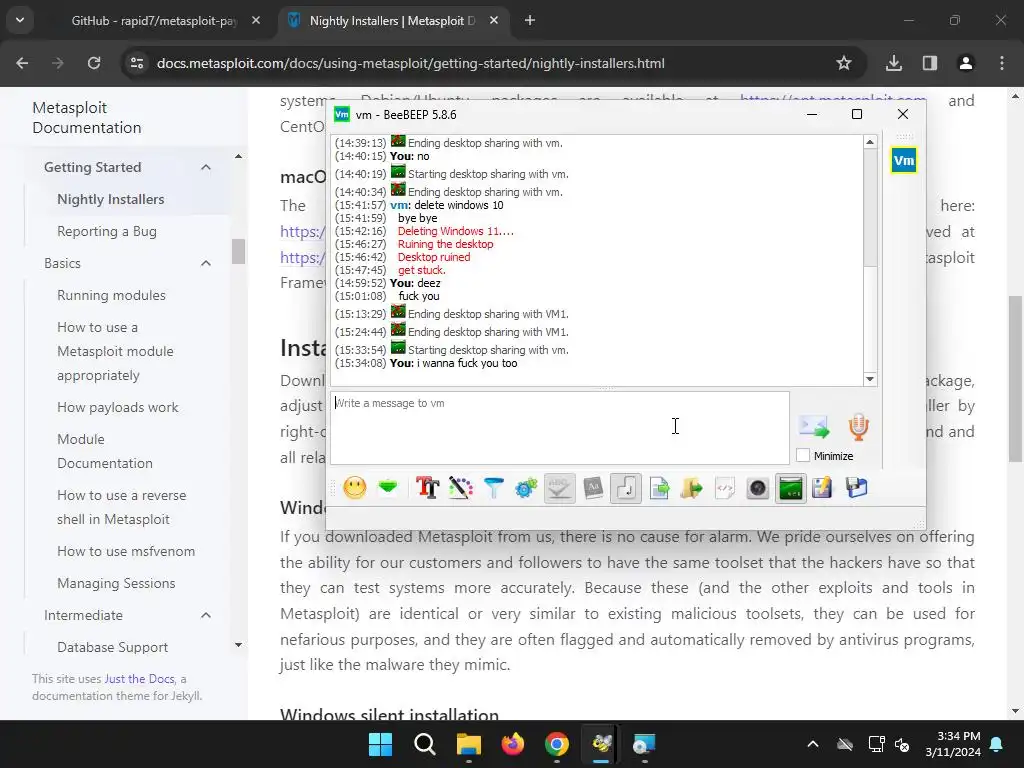Open Database Support sidebar item
The height and width of the screenshot is (768, 1024).
(x=112, y=647)
